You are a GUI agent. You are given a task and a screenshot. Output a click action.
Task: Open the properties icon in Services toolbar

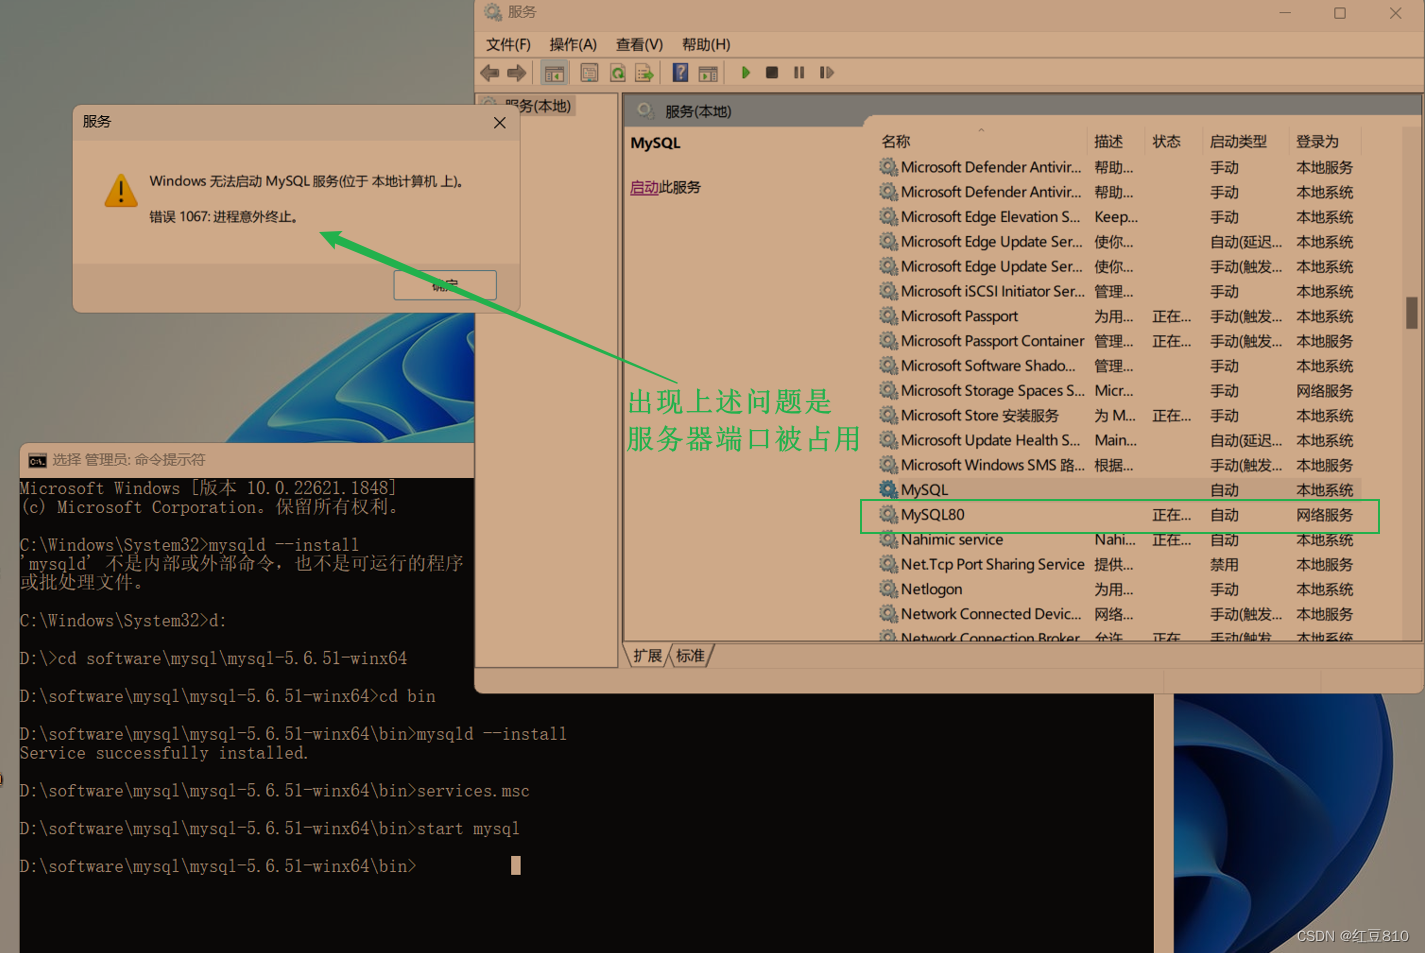click(589, 73)
